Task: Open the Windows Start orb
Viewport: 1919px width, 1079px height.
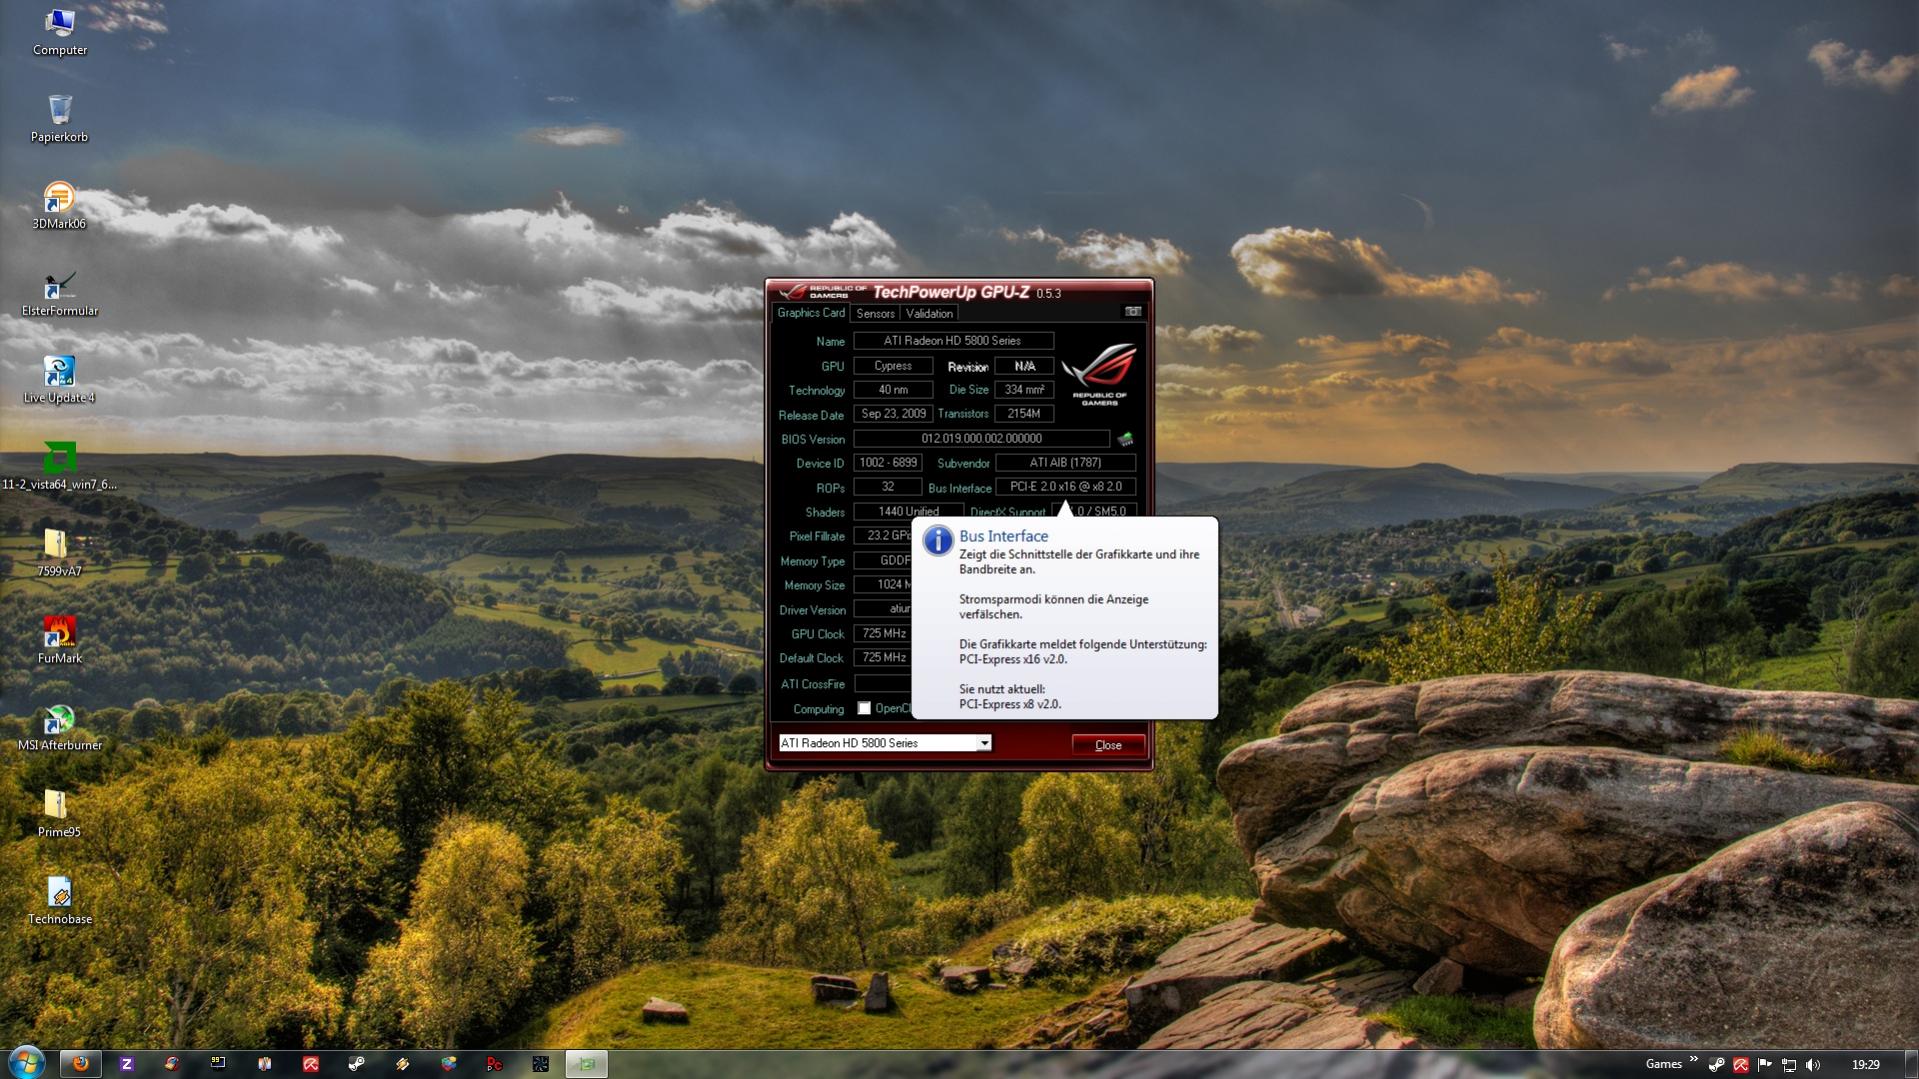Action: [26, 1063]
